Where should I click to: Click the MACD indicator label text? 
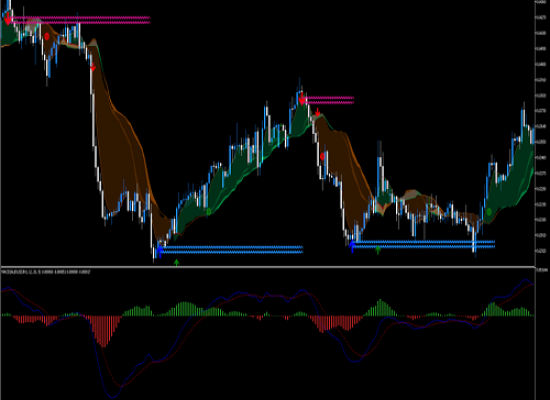(x=46, y=272)
